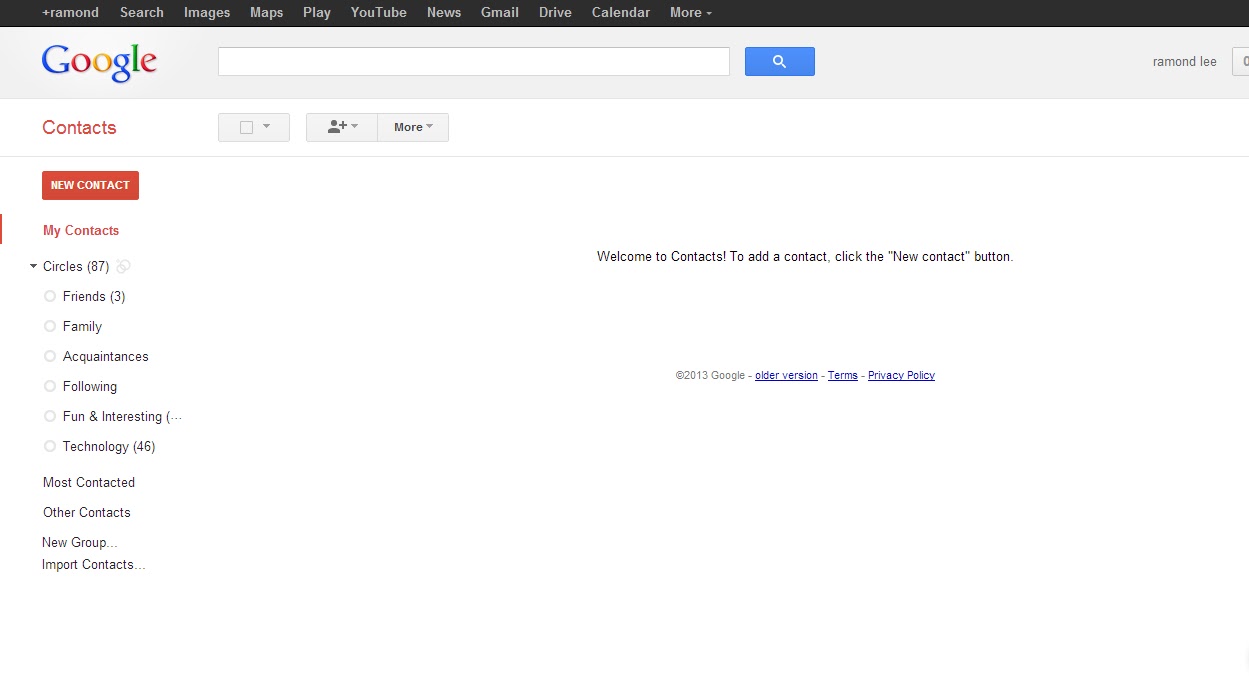
Task: Go to Search in the top bar
Action: pos(142,13)
